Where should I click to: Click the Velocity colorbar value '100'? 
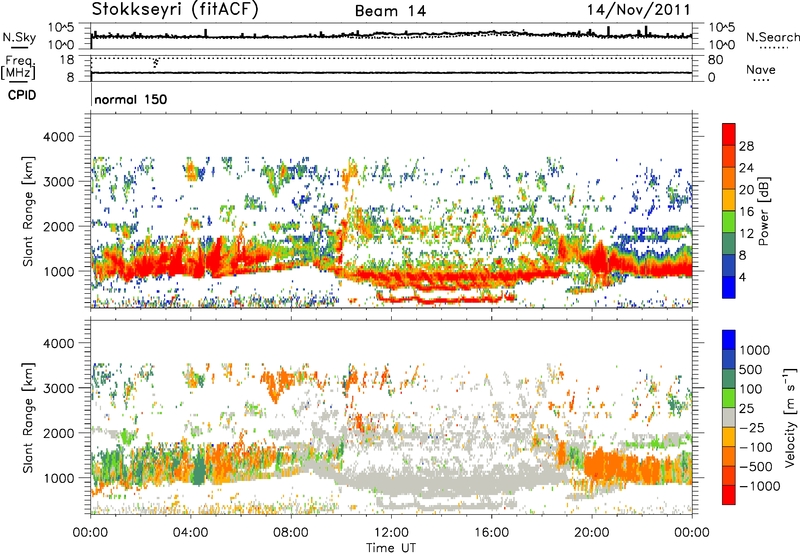(751, 389)
